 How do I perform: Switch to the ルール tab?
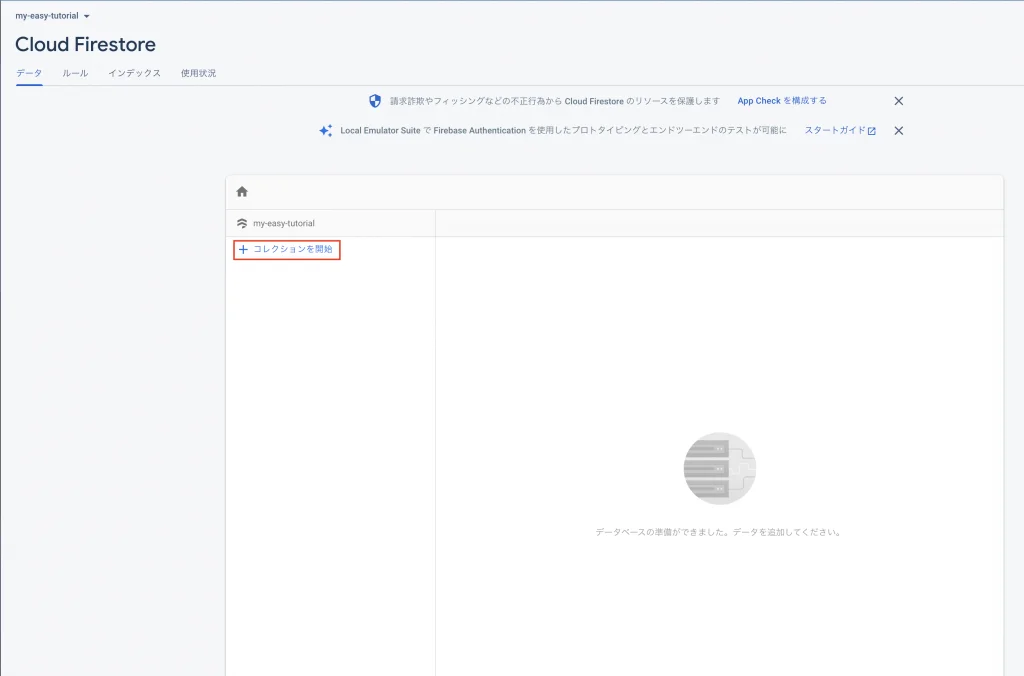point(75,73)
